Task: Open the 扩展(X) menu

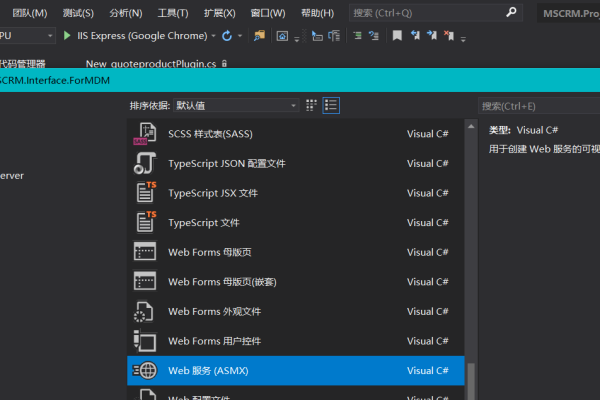Action: (x=220, y=13)
